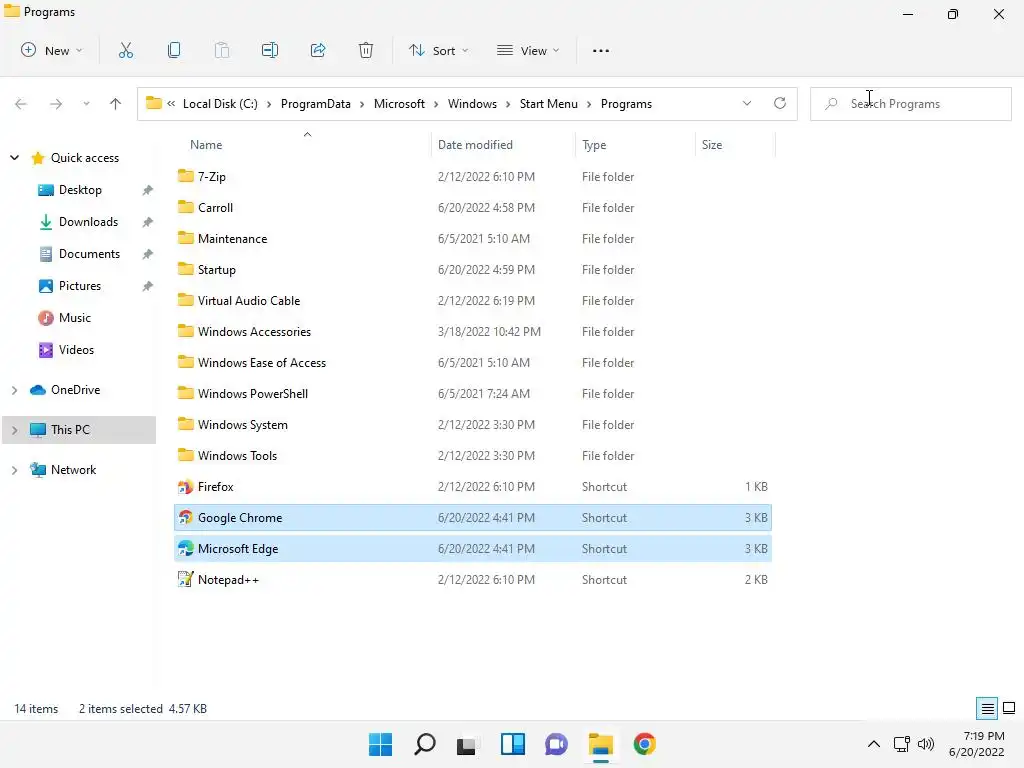Screen dimensions: 1024x768
Task: Expand the Network tree node
Action: 14,470
